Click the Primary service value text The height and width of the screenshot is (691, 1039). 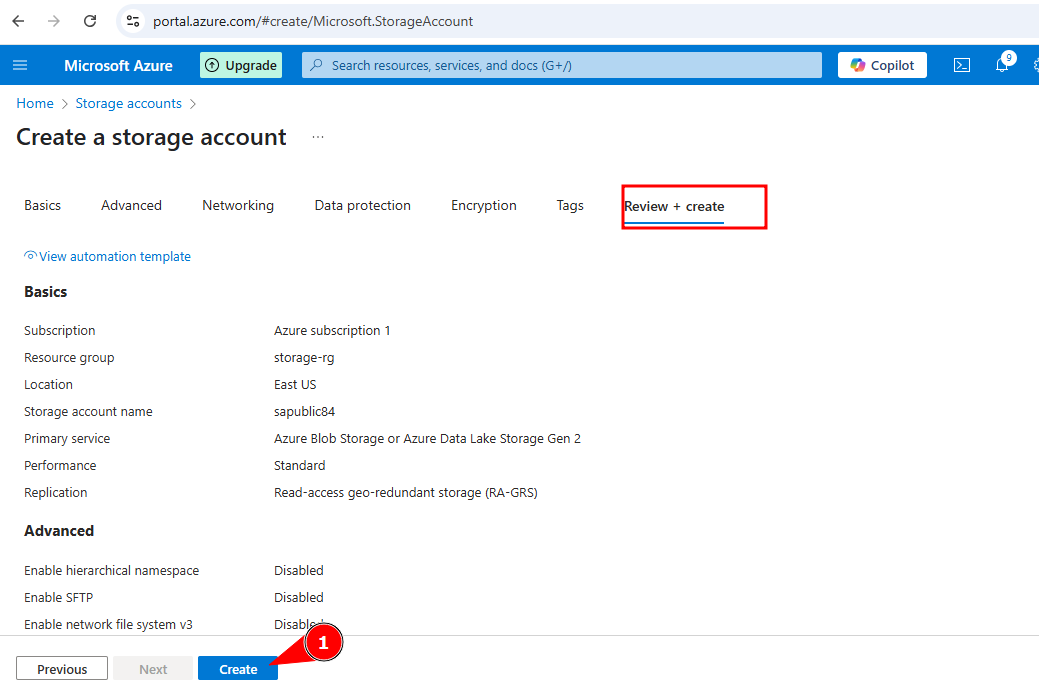tap(427, 439)
